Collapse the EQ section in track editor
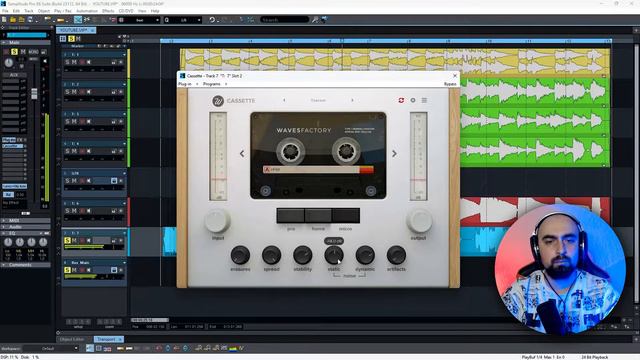The image size is (640, 360). 25,233
